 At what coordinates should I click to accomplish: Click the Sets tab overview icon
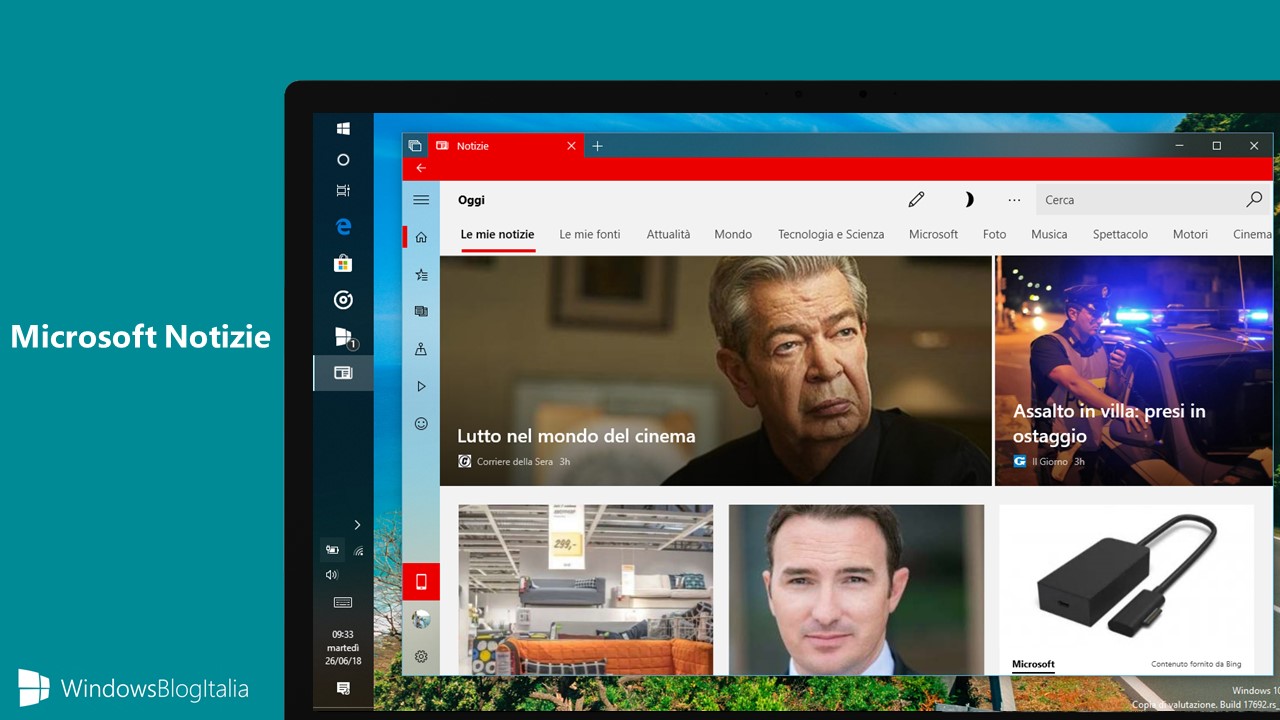click(x=415, y=146)
